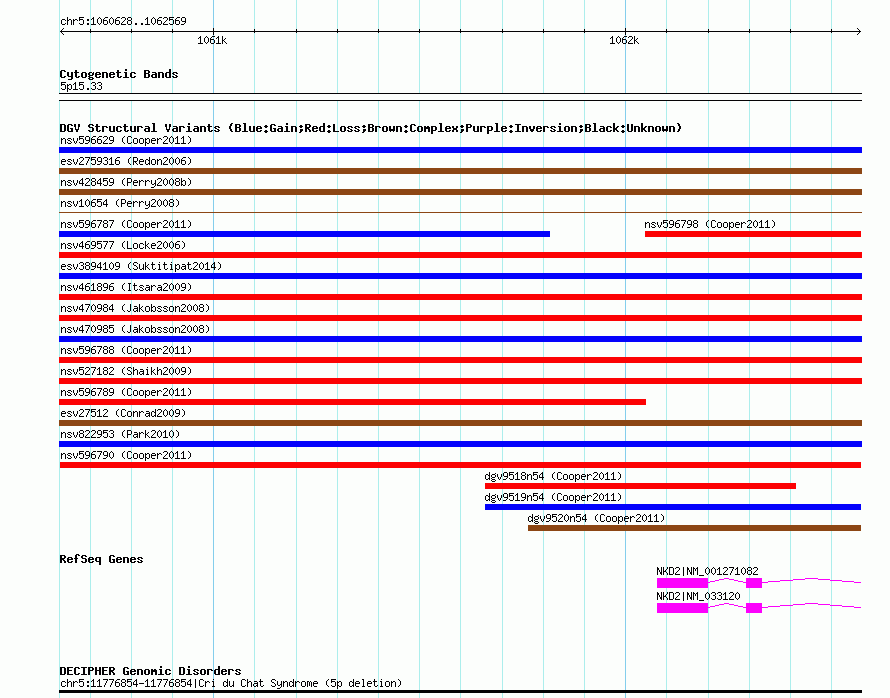Click the nsv596629 (Cooper2011) variant label
890x698 pixels.
point(126,140)
